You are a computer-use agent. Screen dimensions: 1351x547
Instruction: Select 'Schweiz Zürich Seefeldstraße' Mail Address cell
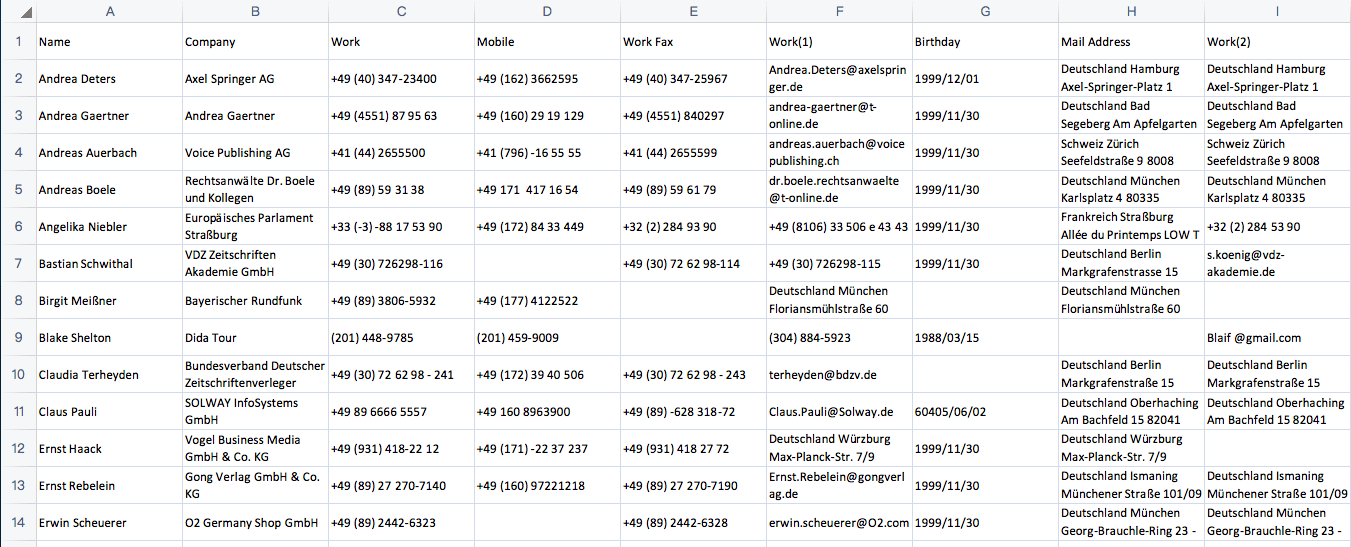pyautogui.click(x=1131, y=153)
